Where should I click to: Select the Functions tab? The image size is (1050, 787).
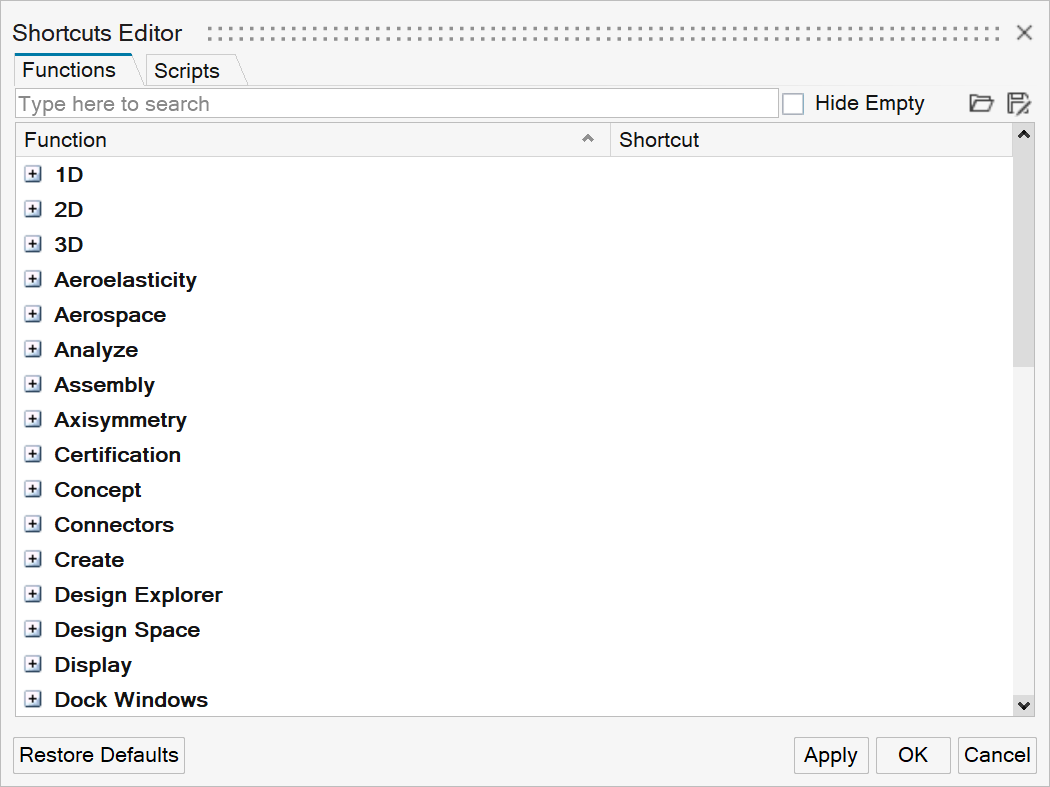coord(69,70)
